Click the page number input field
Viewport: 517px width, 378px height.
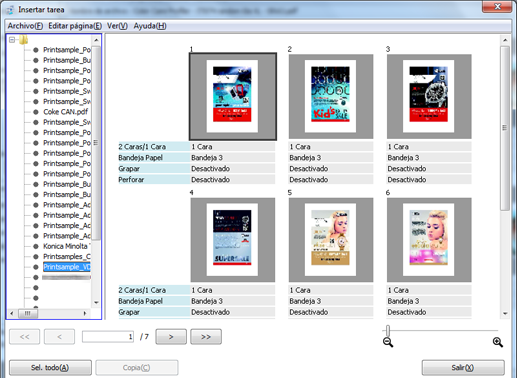(x=108, y=337)
